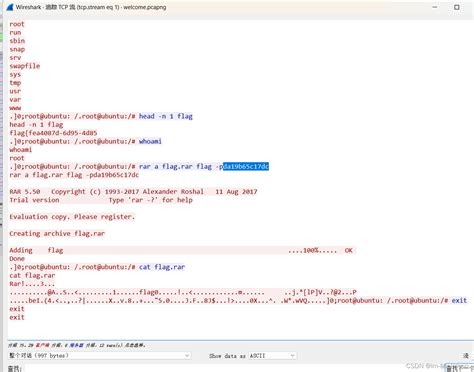Open the entire conversation (997 bytes) dropdown
Image resolution: width=474 pixels, height=372 pixels.
[99, 356]
